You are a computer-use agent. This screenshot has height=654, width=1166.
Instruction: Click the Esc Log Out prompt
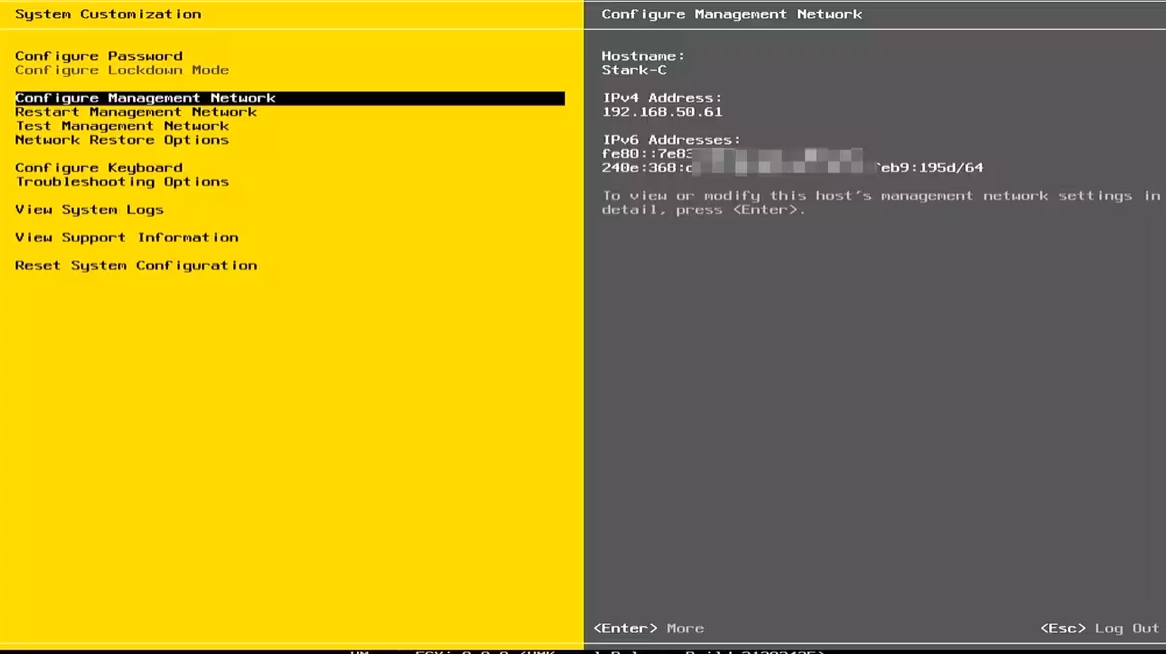click(1099, 628)
